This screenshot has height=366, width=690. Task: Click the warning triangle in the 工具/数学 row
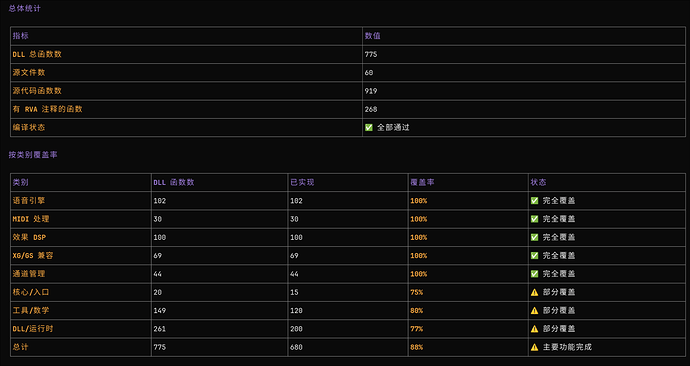click(x=534, y=311)
